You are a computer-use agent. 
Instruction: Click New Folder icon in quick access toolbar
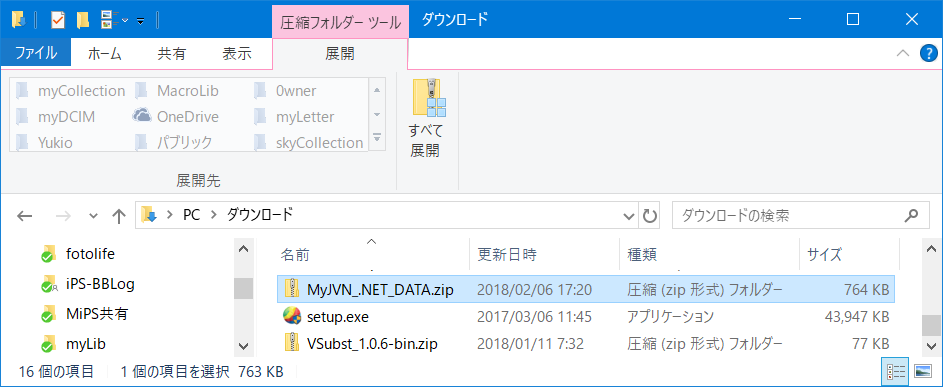[x=83, y=20]
